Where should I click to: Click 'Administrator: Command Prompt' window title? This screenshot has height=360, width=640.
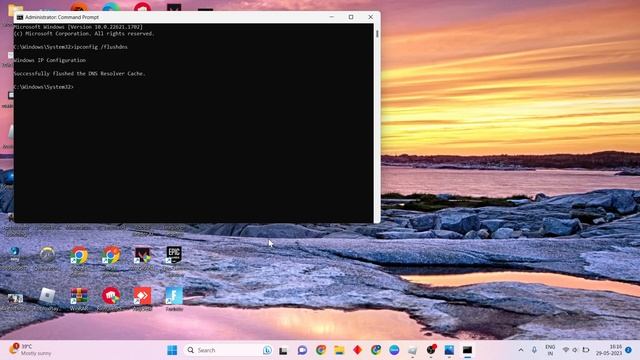click(x=62, y=17)
